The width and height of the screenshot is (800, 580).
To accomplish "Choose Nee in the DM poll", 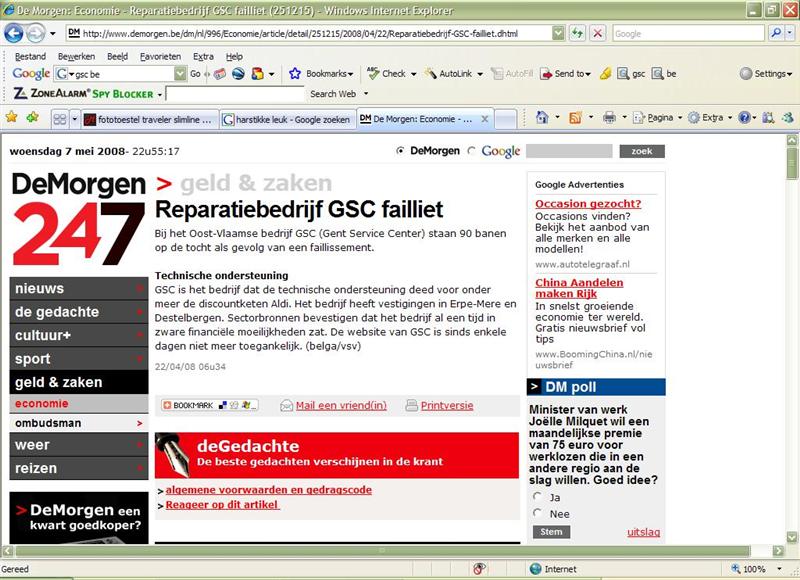I will click(x=537, y=513).
